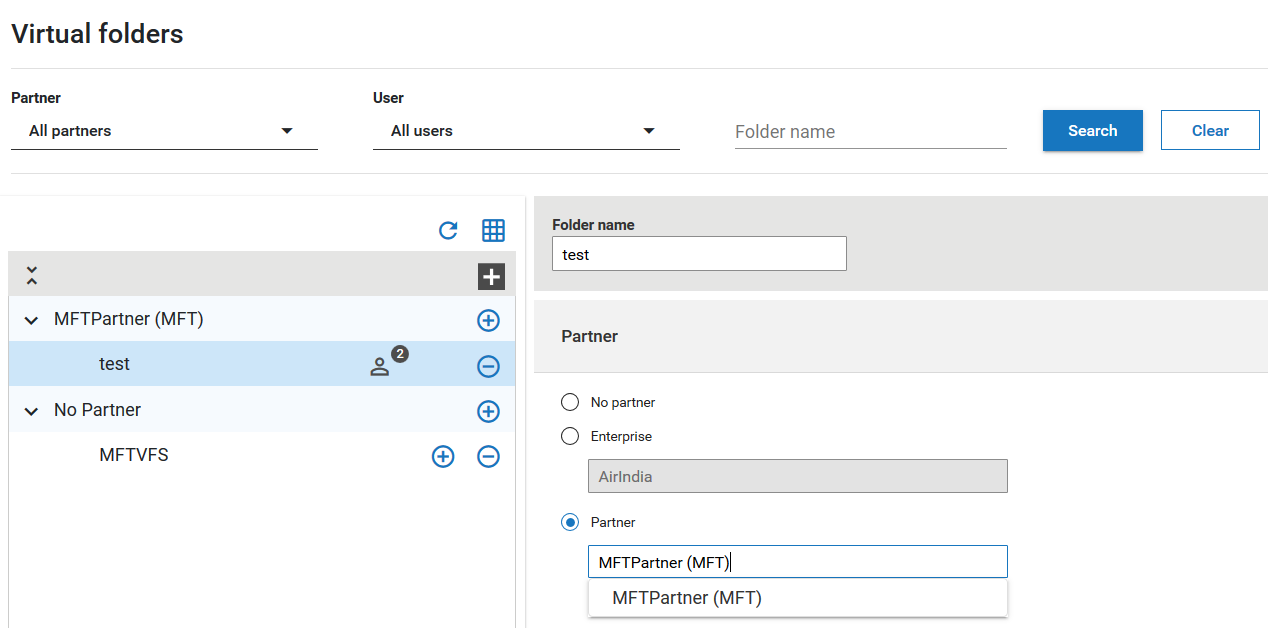Image resolution: width=1268 pixels, height=628 pixels.
Task: Open the All users dropdown
Action: (x=526, y=131)
